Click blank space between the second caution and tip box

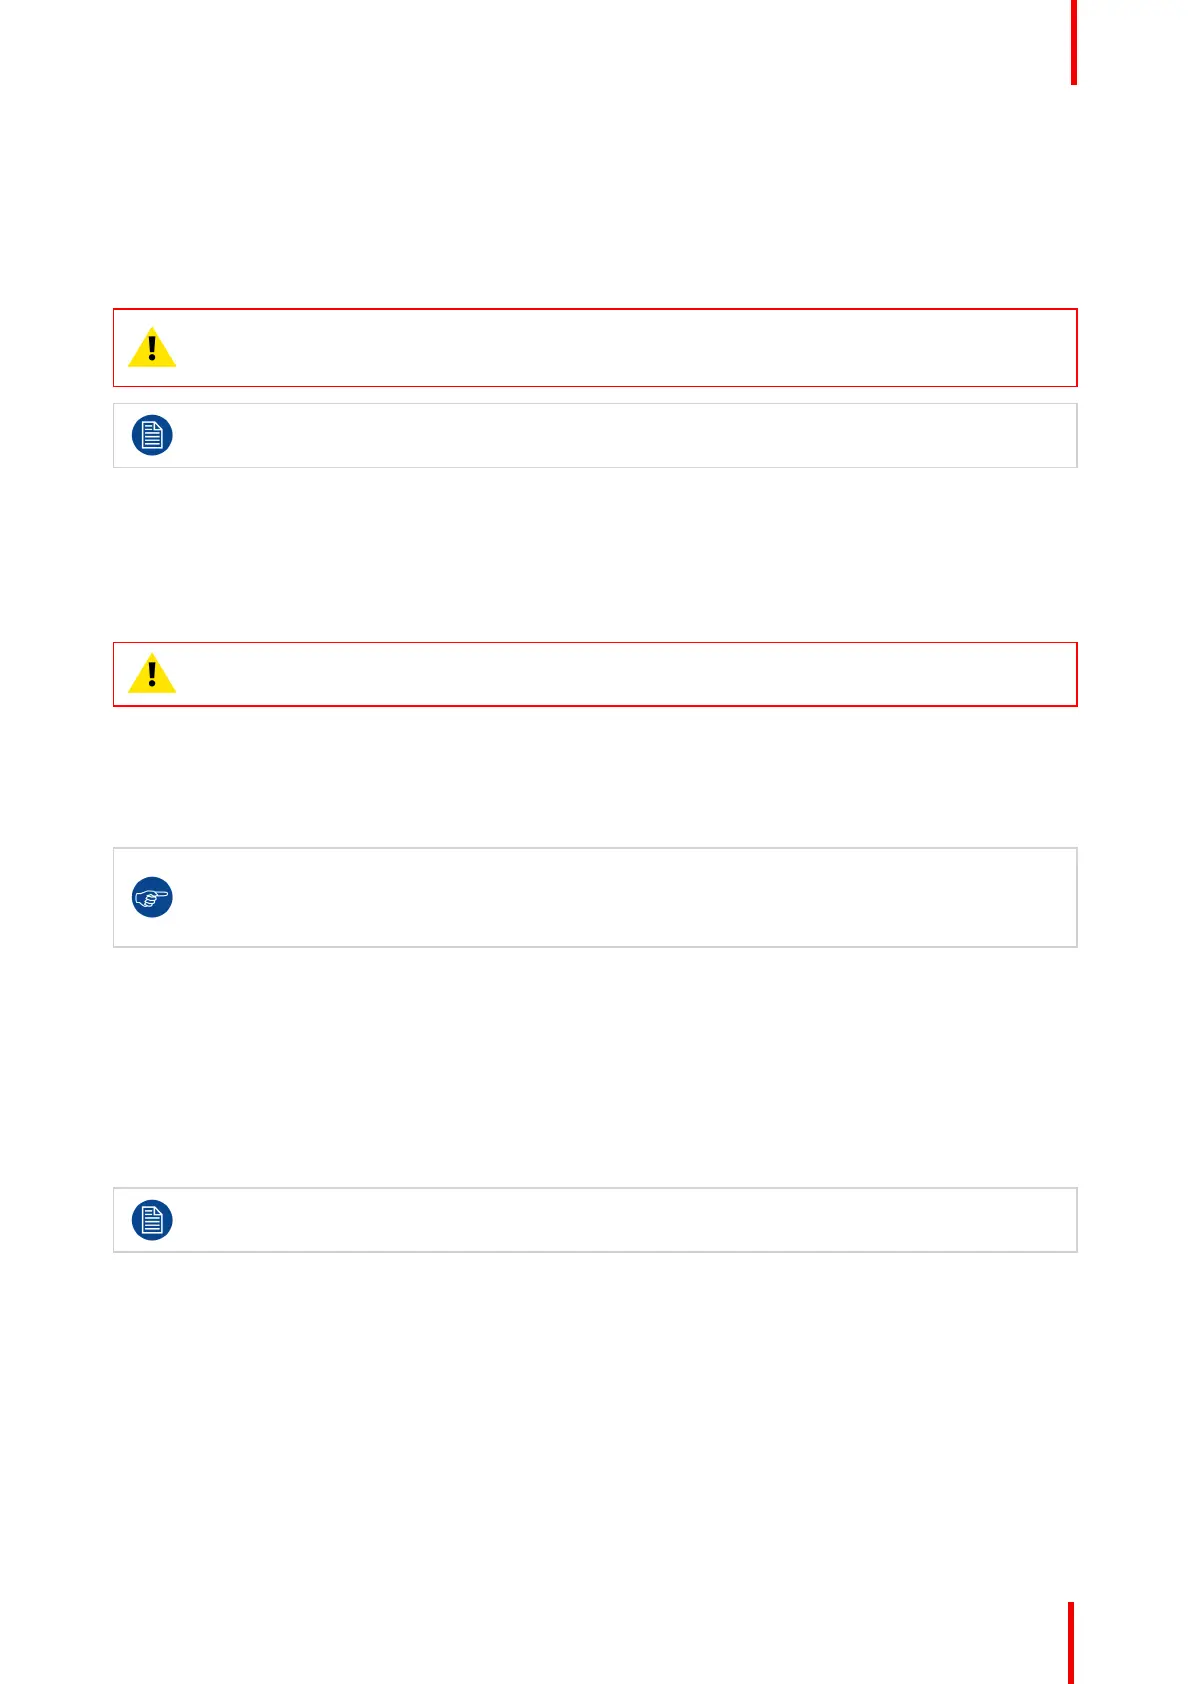[595, 777]
